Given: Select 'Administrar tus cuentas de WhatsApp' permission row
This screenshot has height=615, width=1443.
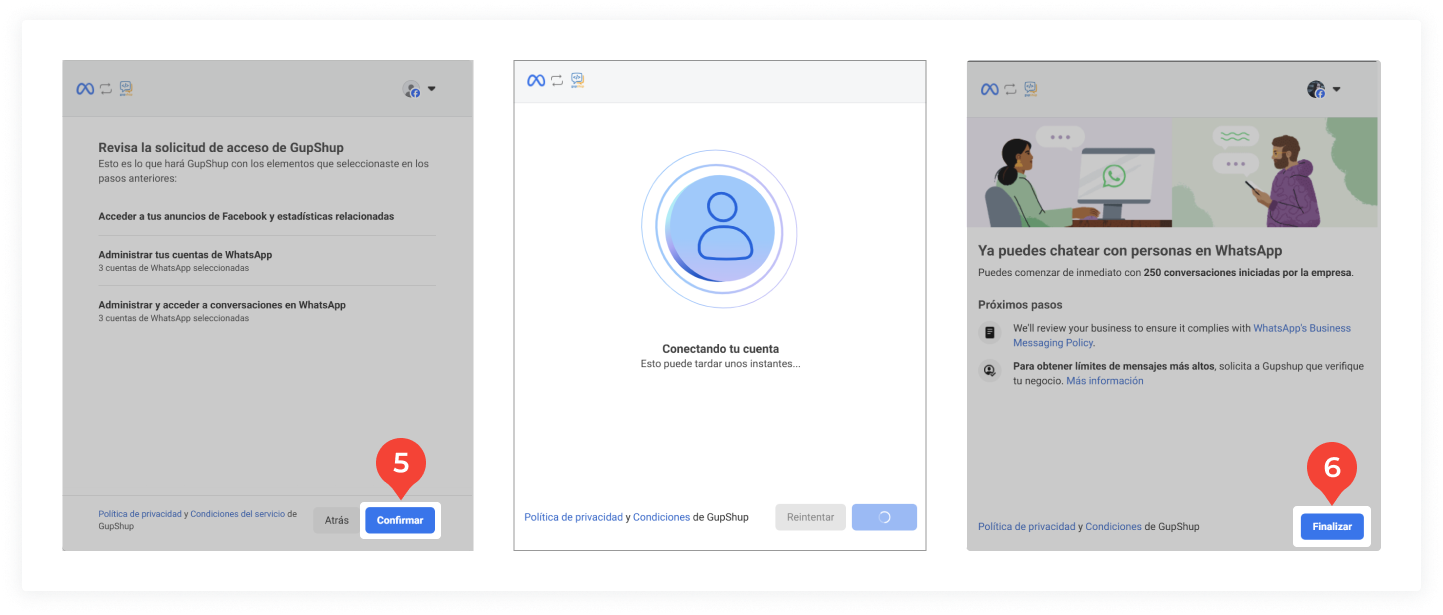Looking at the screenshot, I should (185, 255).
